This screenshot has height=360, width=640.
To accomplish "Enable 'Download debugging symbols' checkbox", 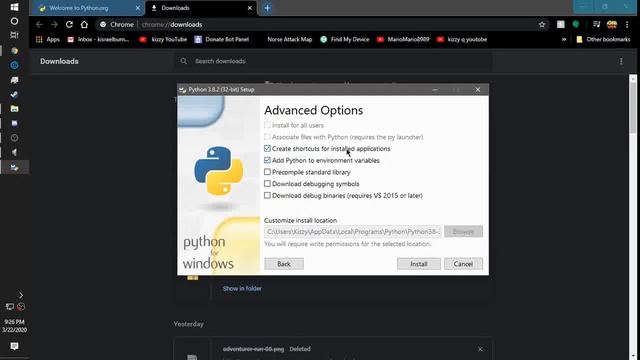I will coord(267,184).
